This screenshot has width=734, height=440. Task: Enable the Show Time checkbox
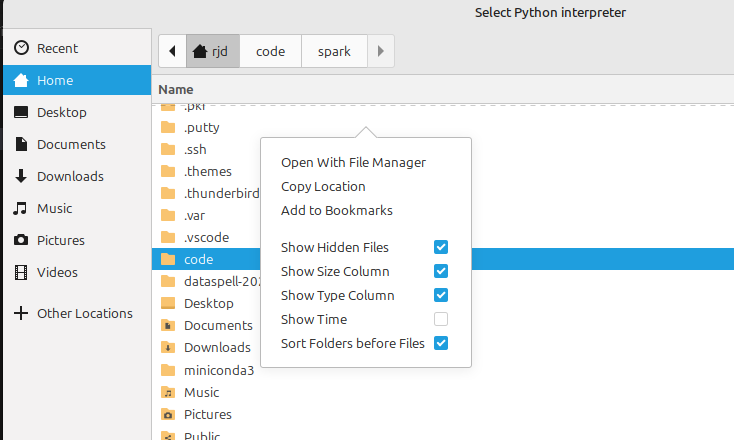tap(440, 320)
